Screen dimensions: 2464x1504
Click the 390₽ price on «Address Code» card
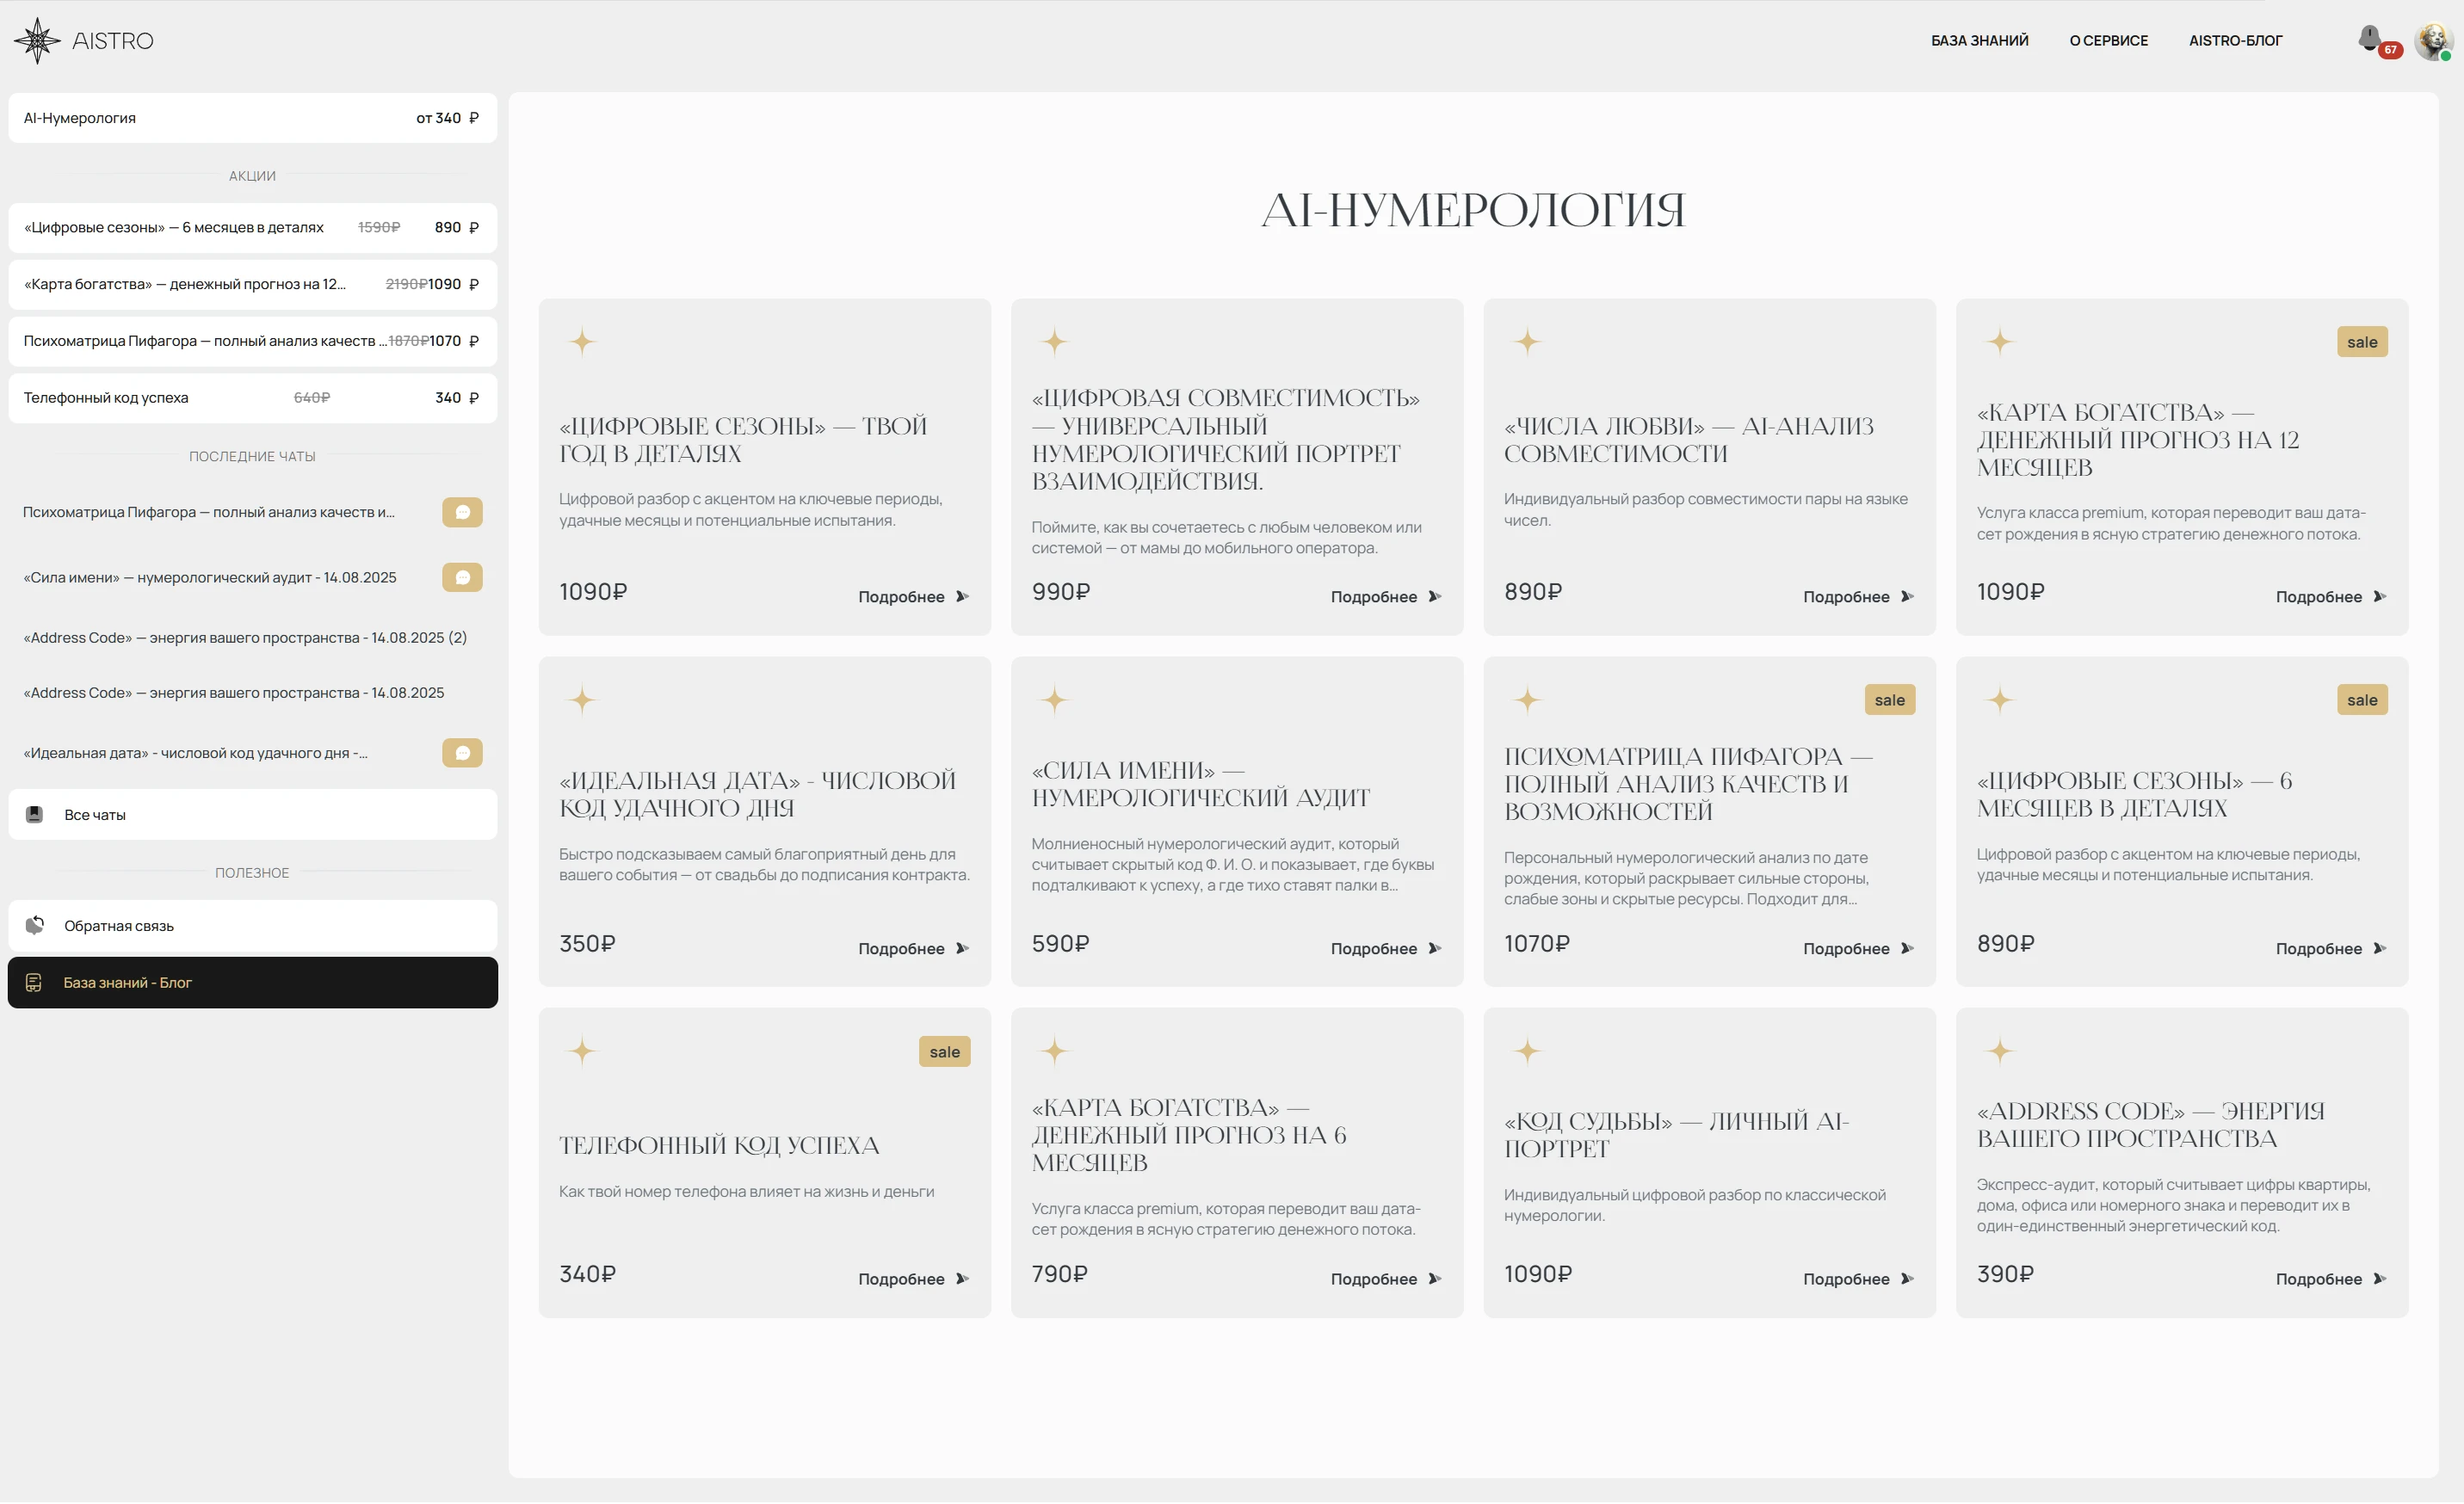(2005, 1275)
